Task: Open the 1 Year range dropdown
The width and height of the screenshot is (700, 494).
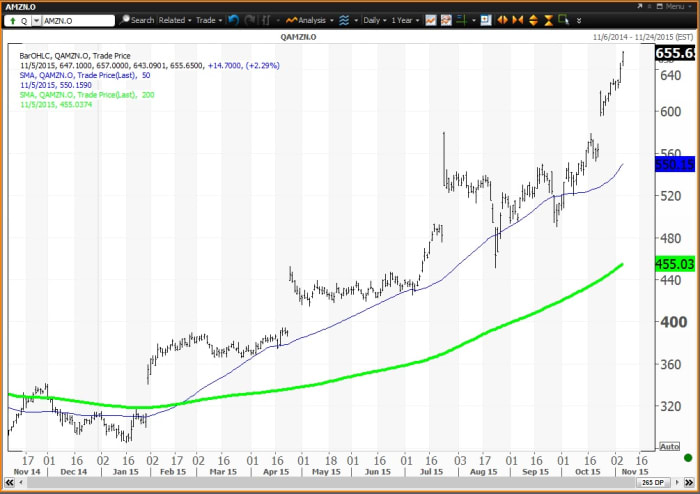Action: point(405,20)
